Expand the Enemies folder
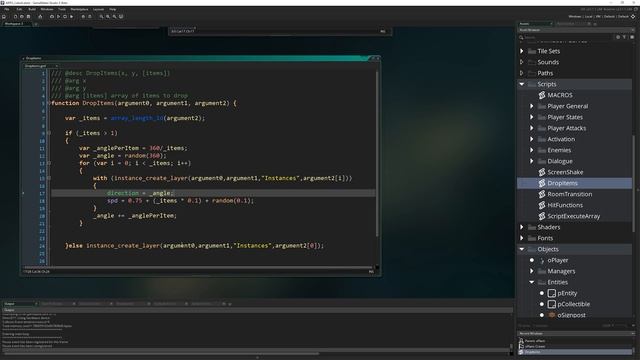 pos(531,150)
